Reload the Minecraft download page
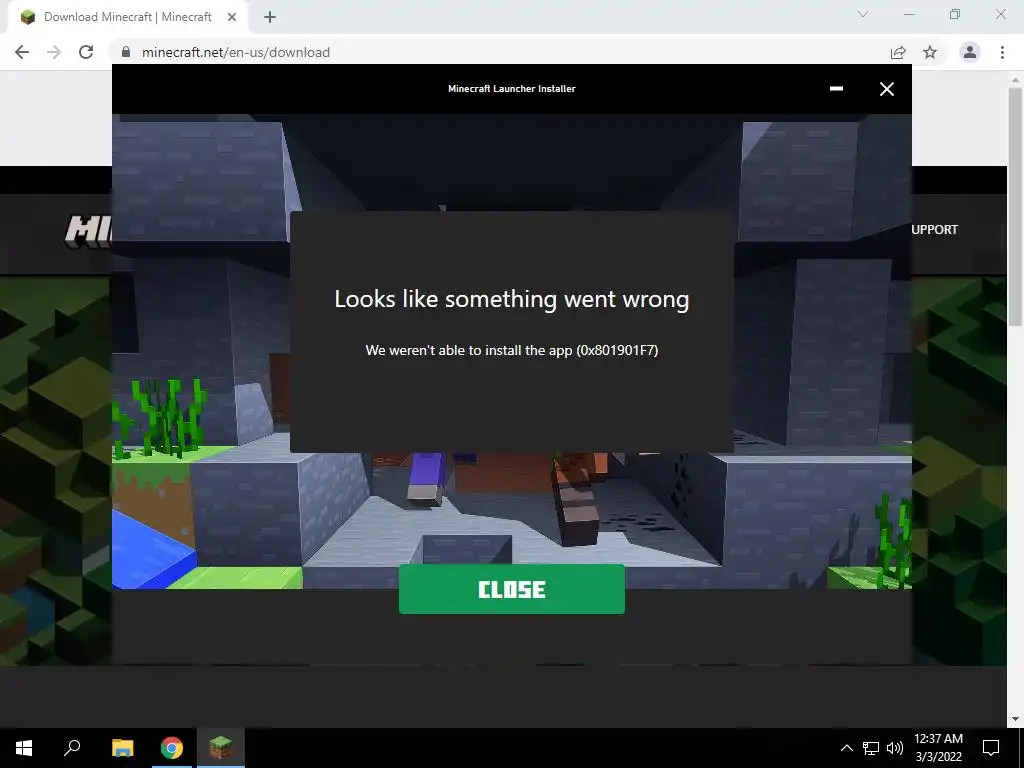 point(86,52)
